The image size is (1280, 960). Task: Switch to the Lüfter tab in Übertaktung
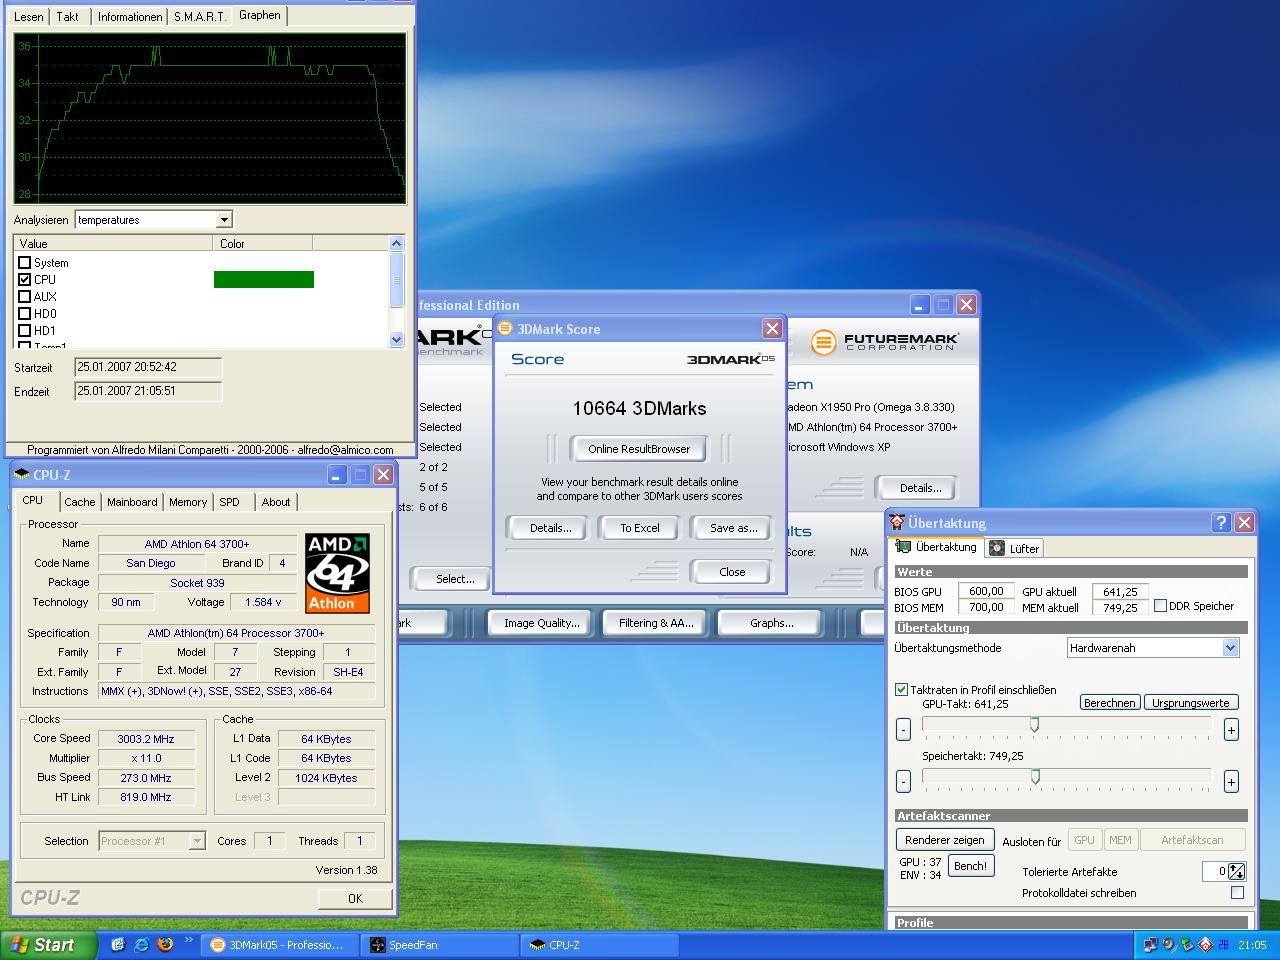(1015, 548)
